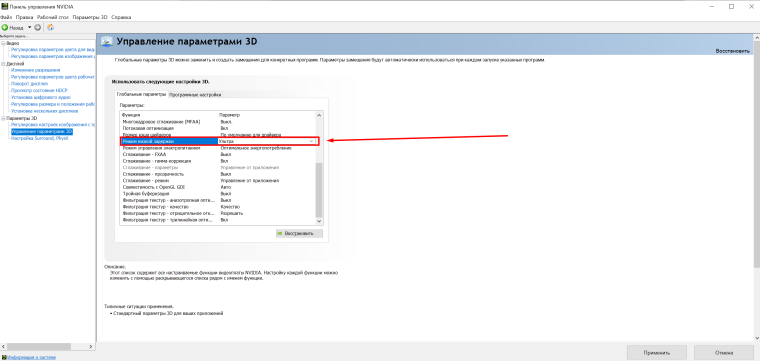760x361 pixels.
Task: Click the NVIDIA logo icon in title bar
Action: click(x=4, y=7)
